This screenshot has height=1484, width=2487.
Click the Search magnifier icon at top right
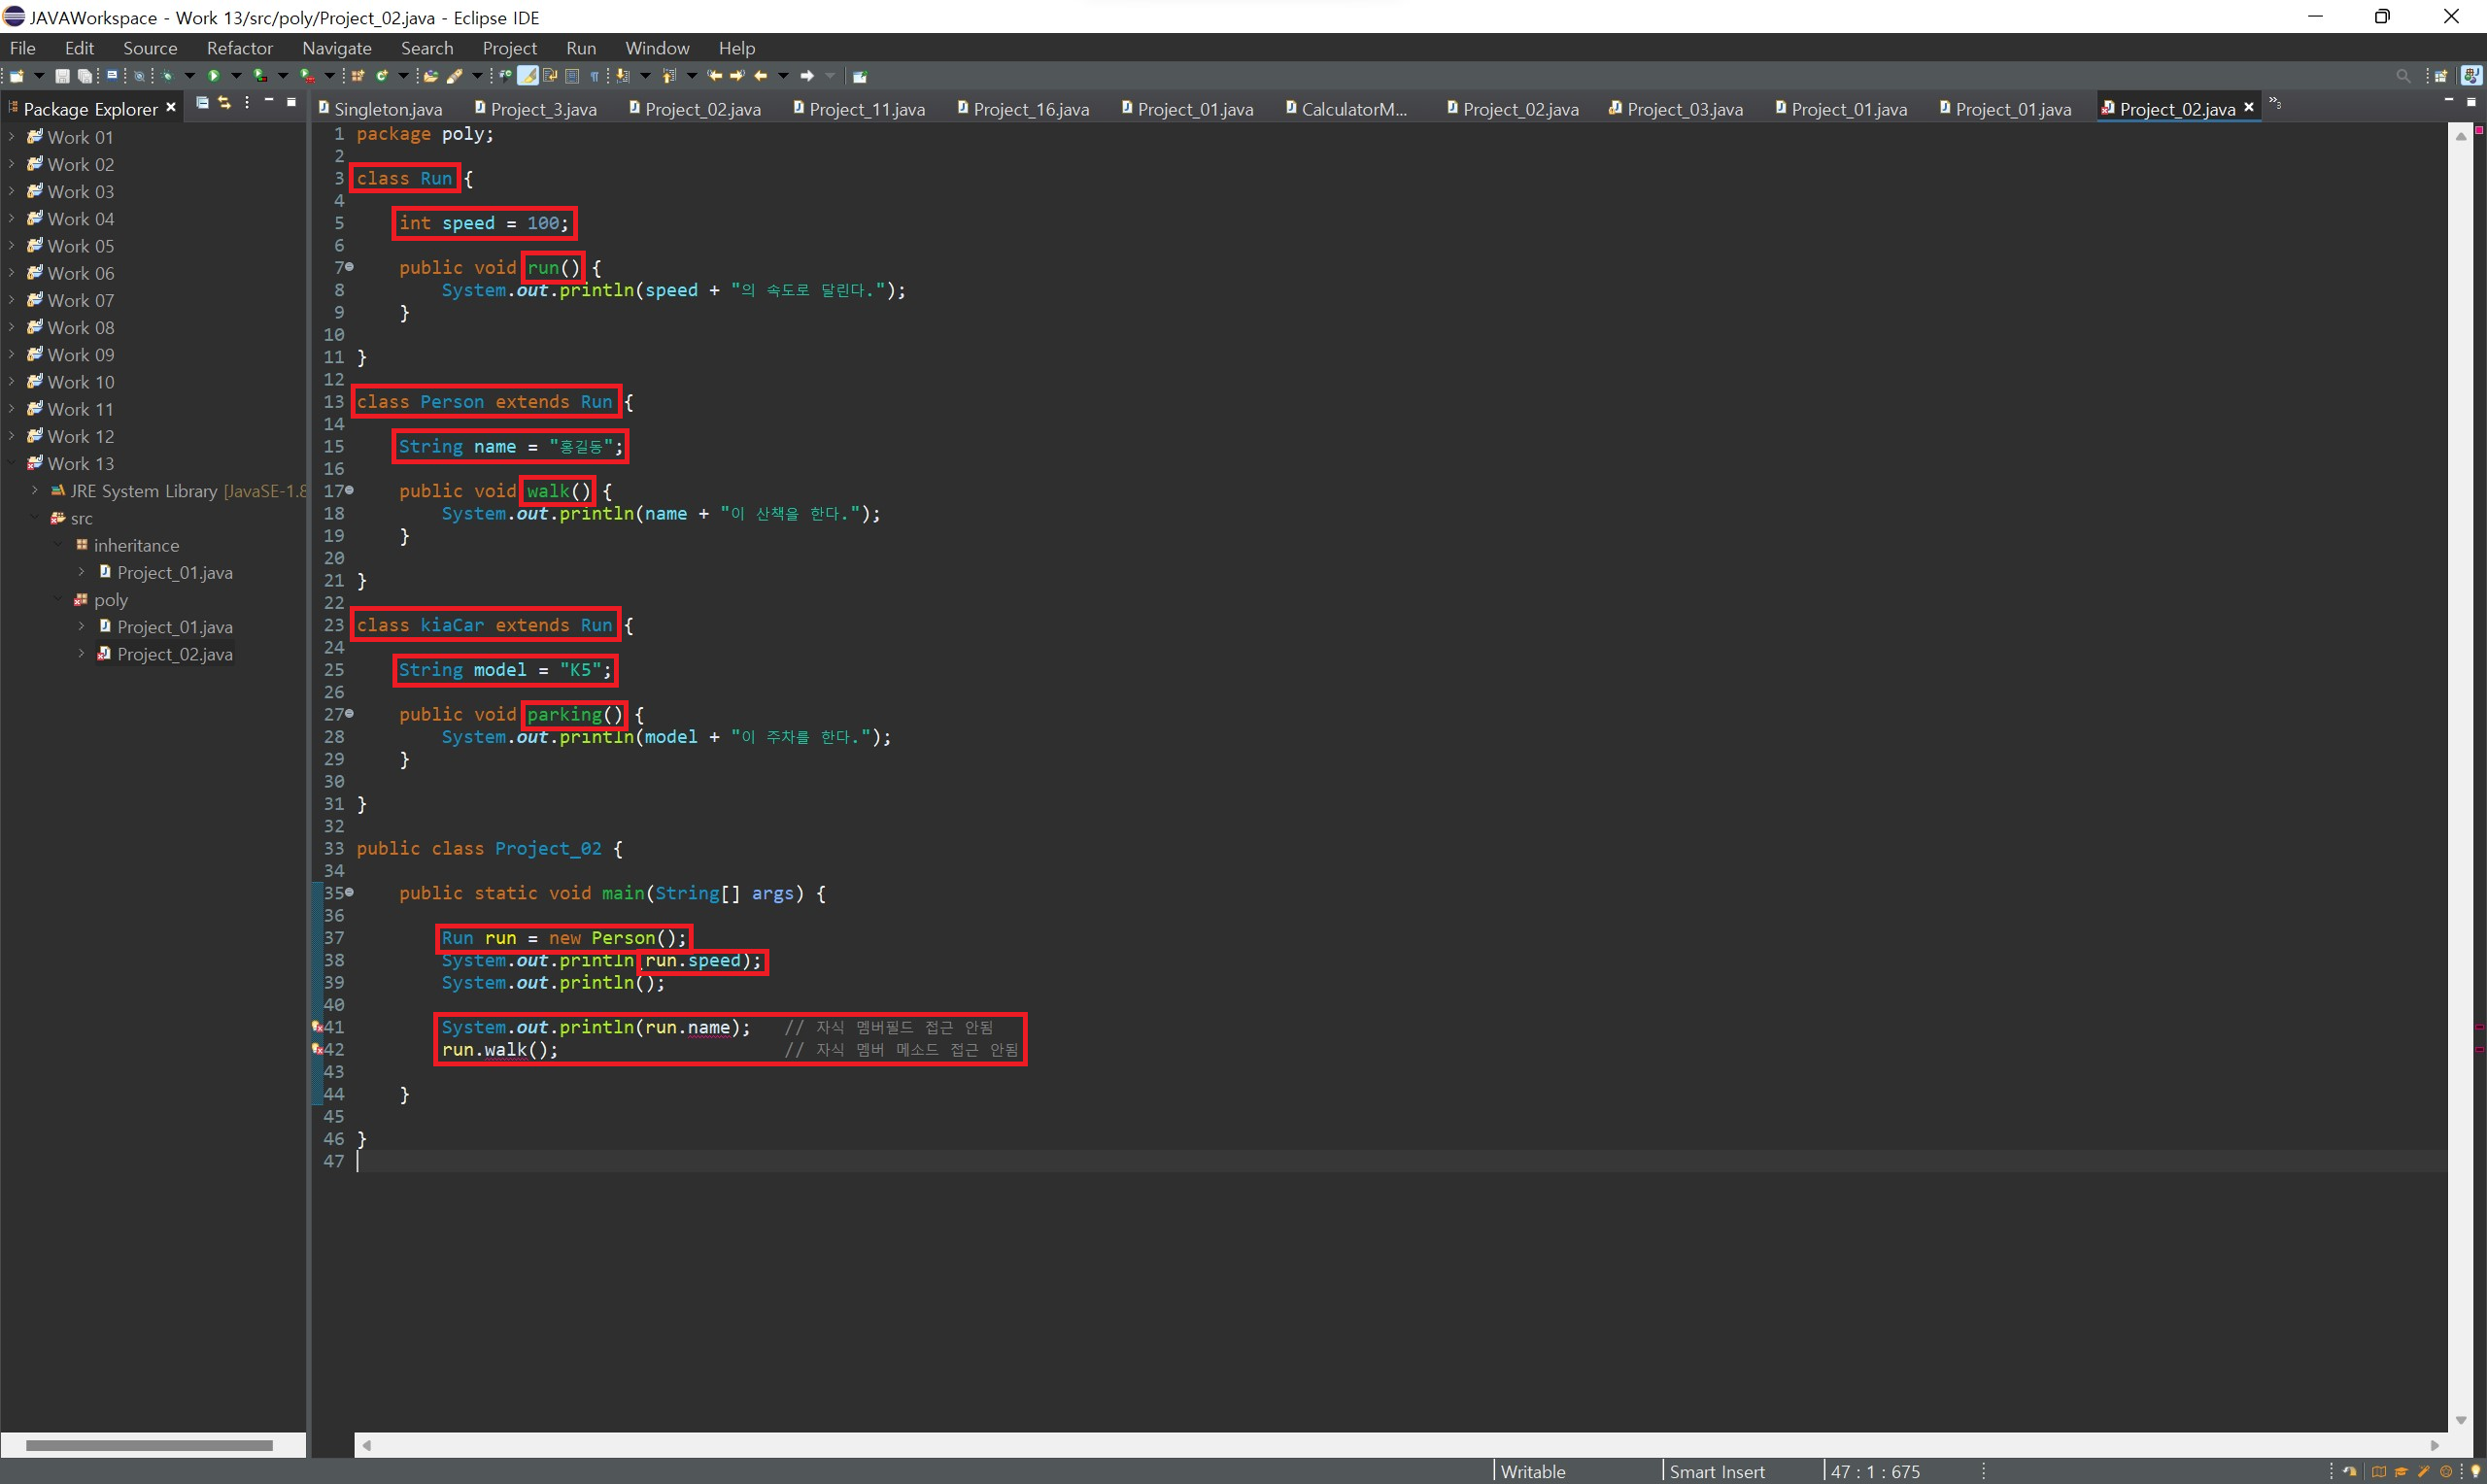(2403, 76)
